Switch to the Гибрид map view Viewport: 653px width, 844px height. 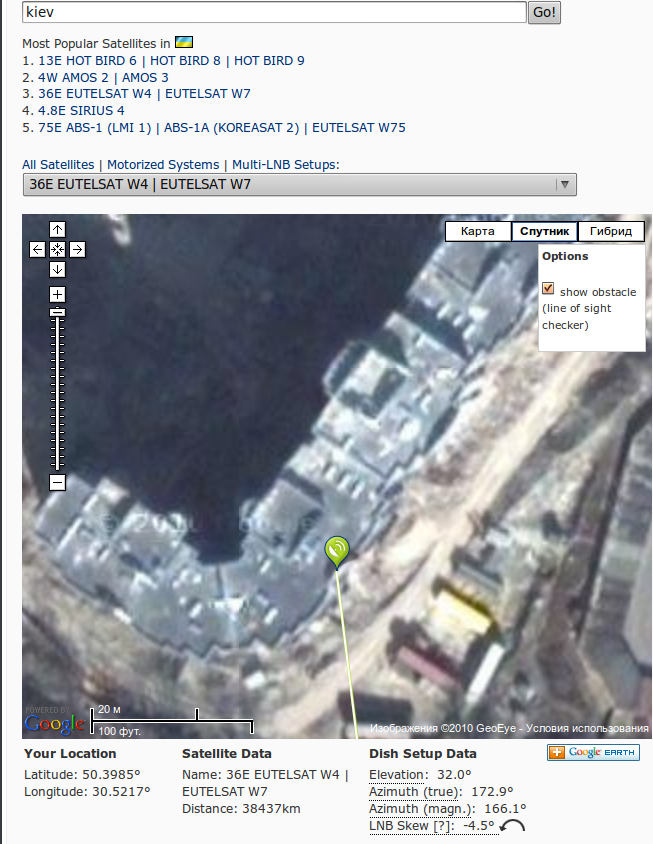[x=610, y=231]
